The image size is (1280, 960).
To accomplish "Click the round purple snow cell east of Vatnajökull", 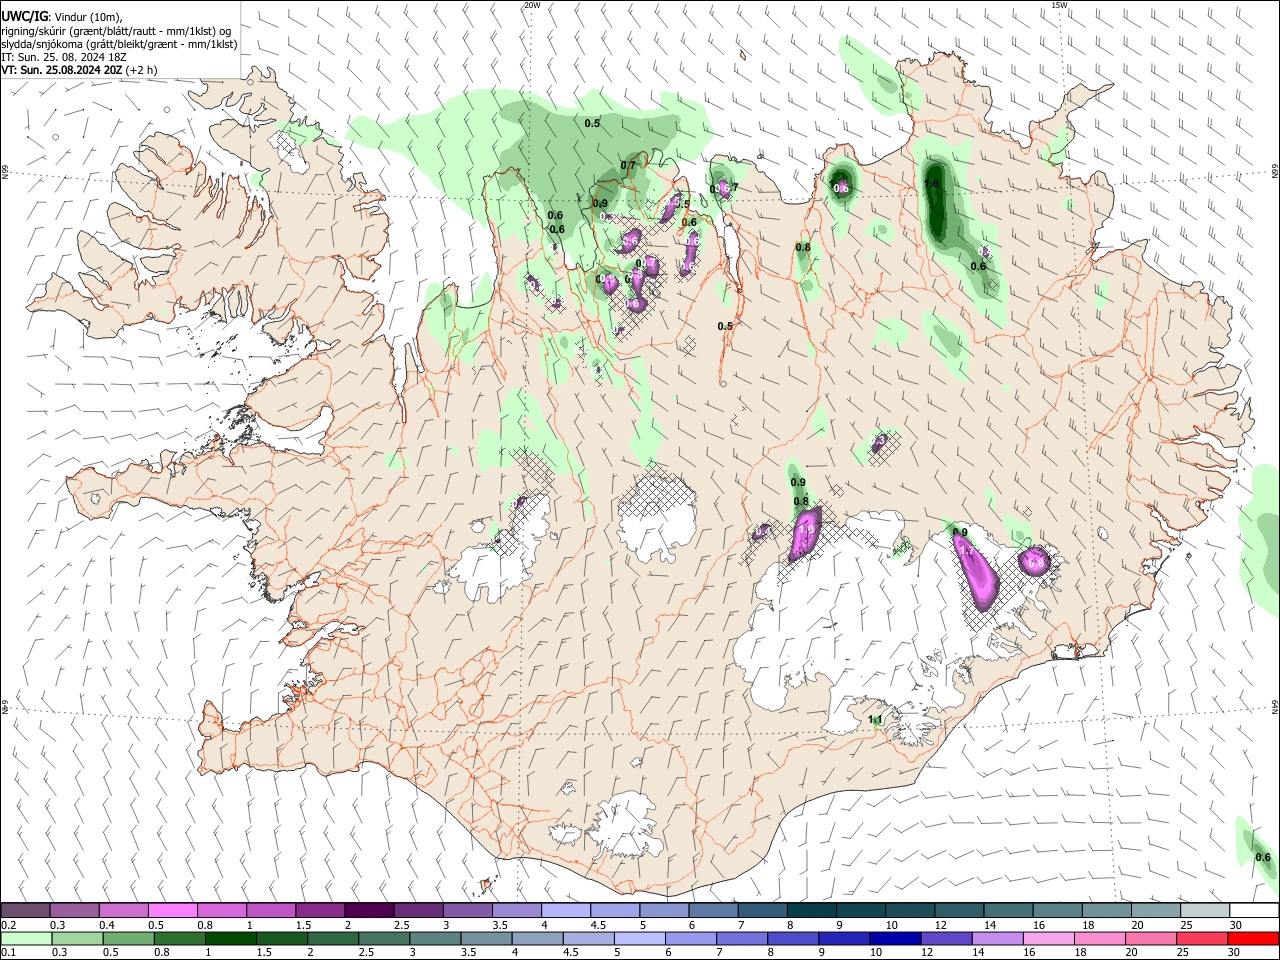I will [1035, 561].
